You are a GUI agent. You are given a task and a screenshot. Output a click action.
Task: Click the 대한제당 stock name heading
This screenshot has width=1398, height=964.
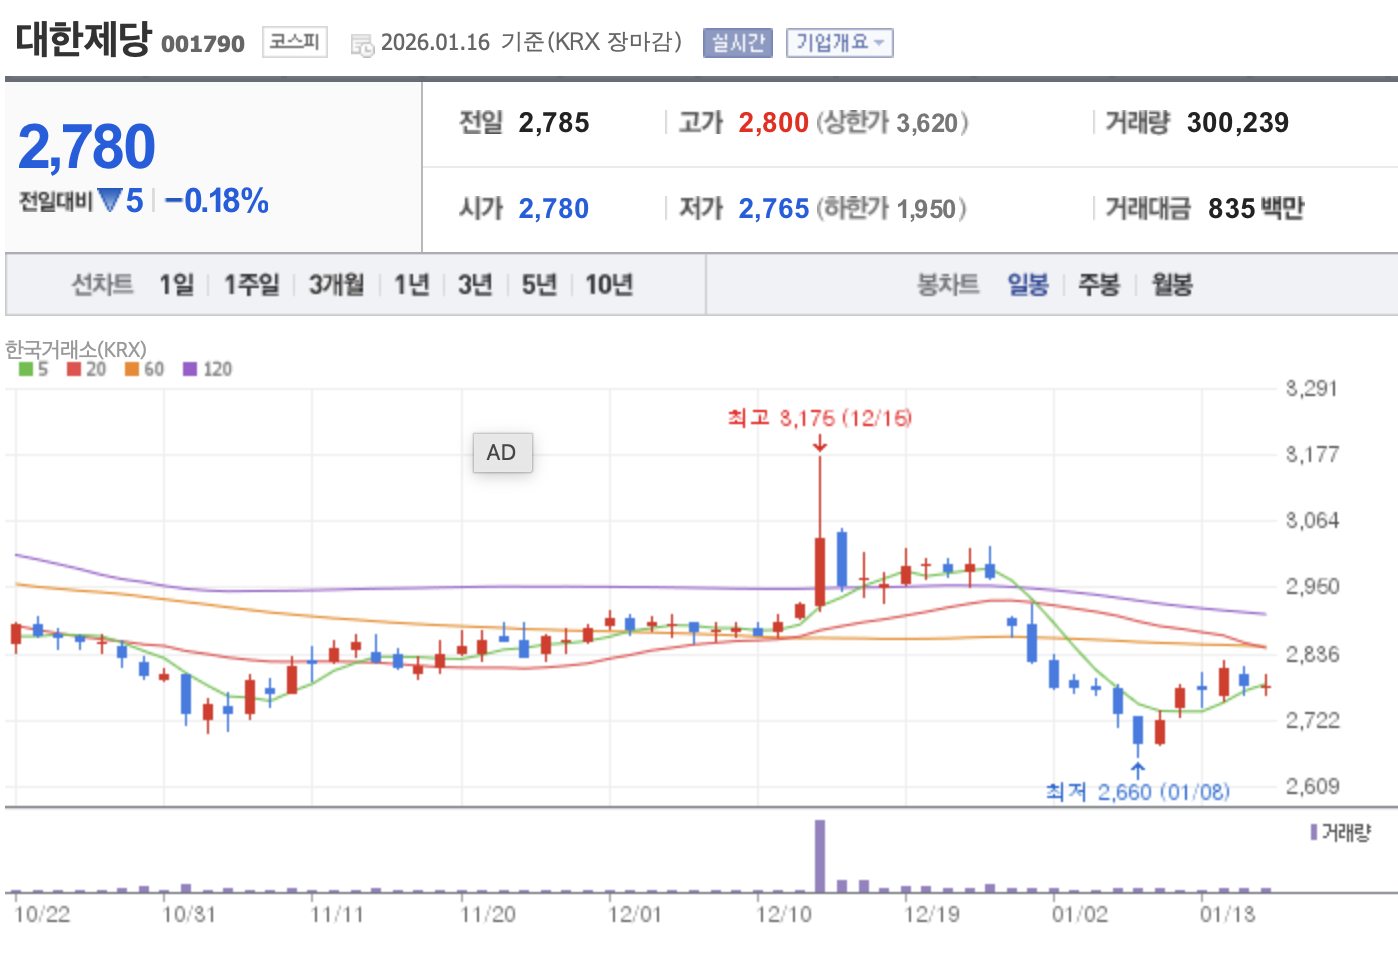pos(83,40)
